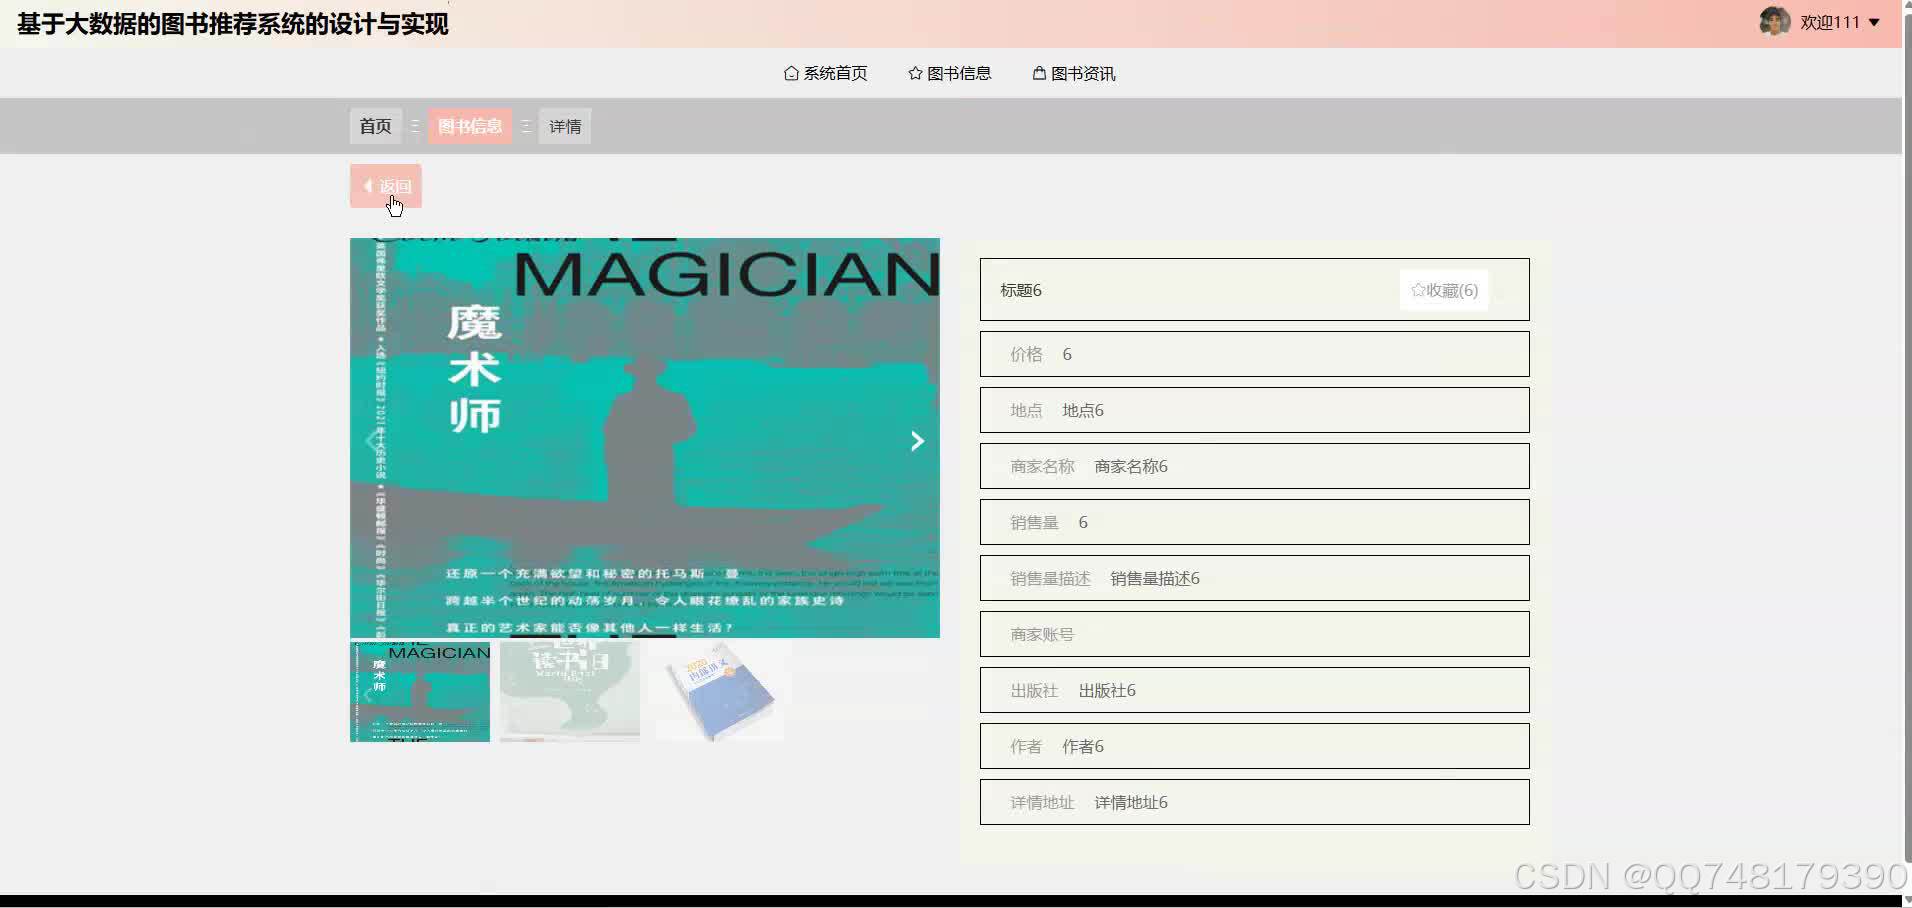Switch to the 首页 breadcrumb tab

[375, 126]
